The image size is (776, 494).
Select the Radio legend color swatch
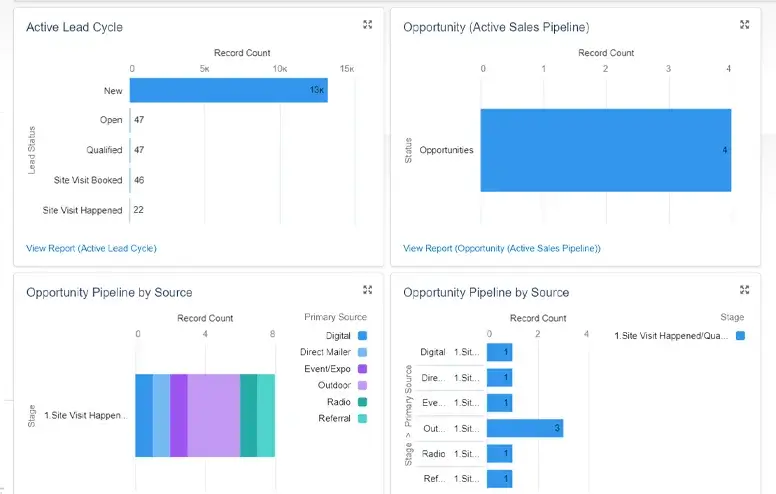[362, 402]
